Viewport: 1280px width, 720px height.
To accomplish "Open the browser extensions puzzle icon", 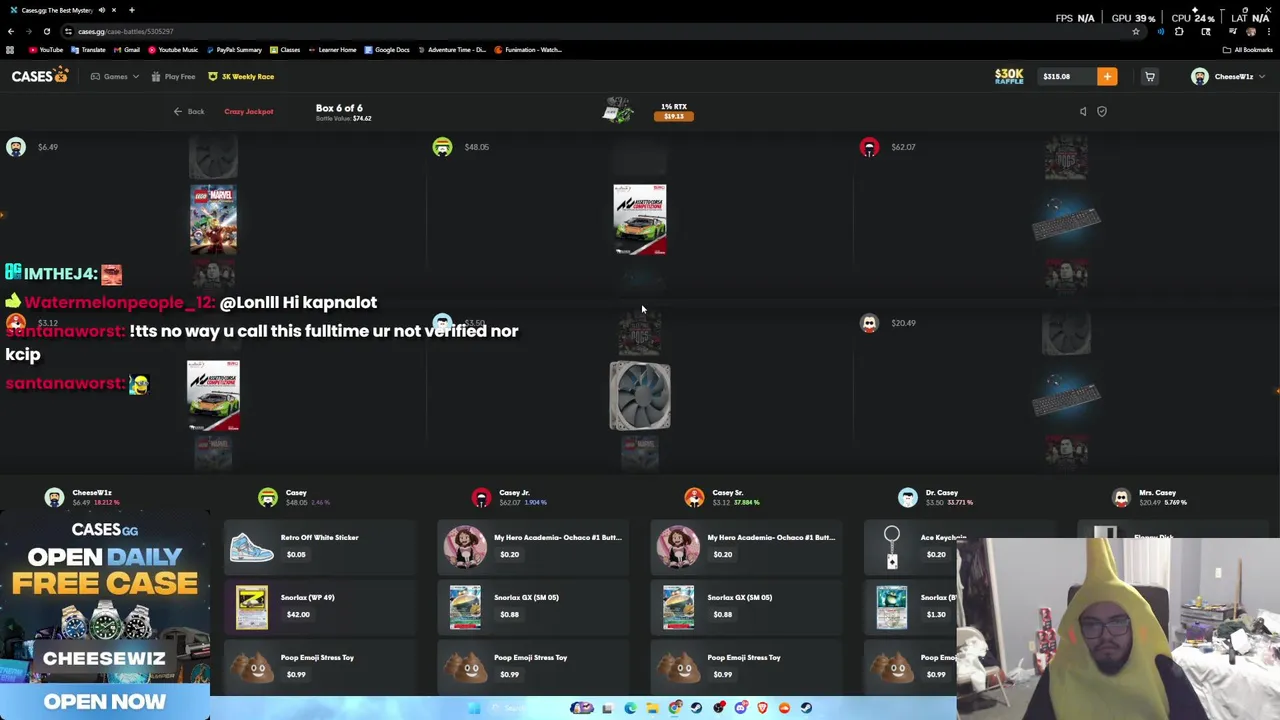I will coord(1179,31).
